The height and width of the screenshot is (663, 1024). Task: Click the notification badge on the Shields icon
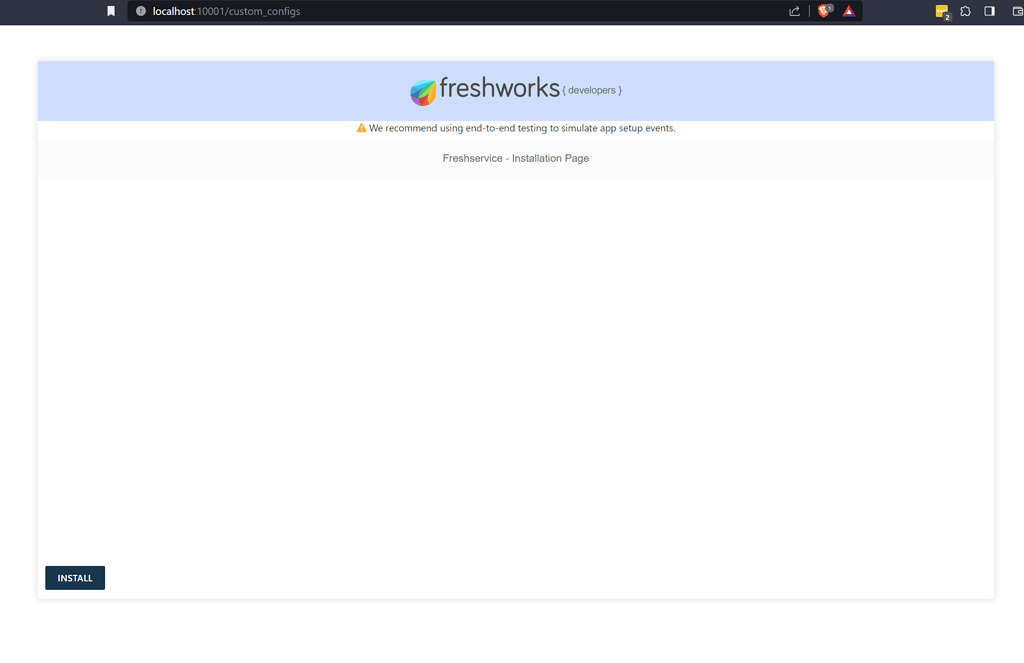click(832, 7)
